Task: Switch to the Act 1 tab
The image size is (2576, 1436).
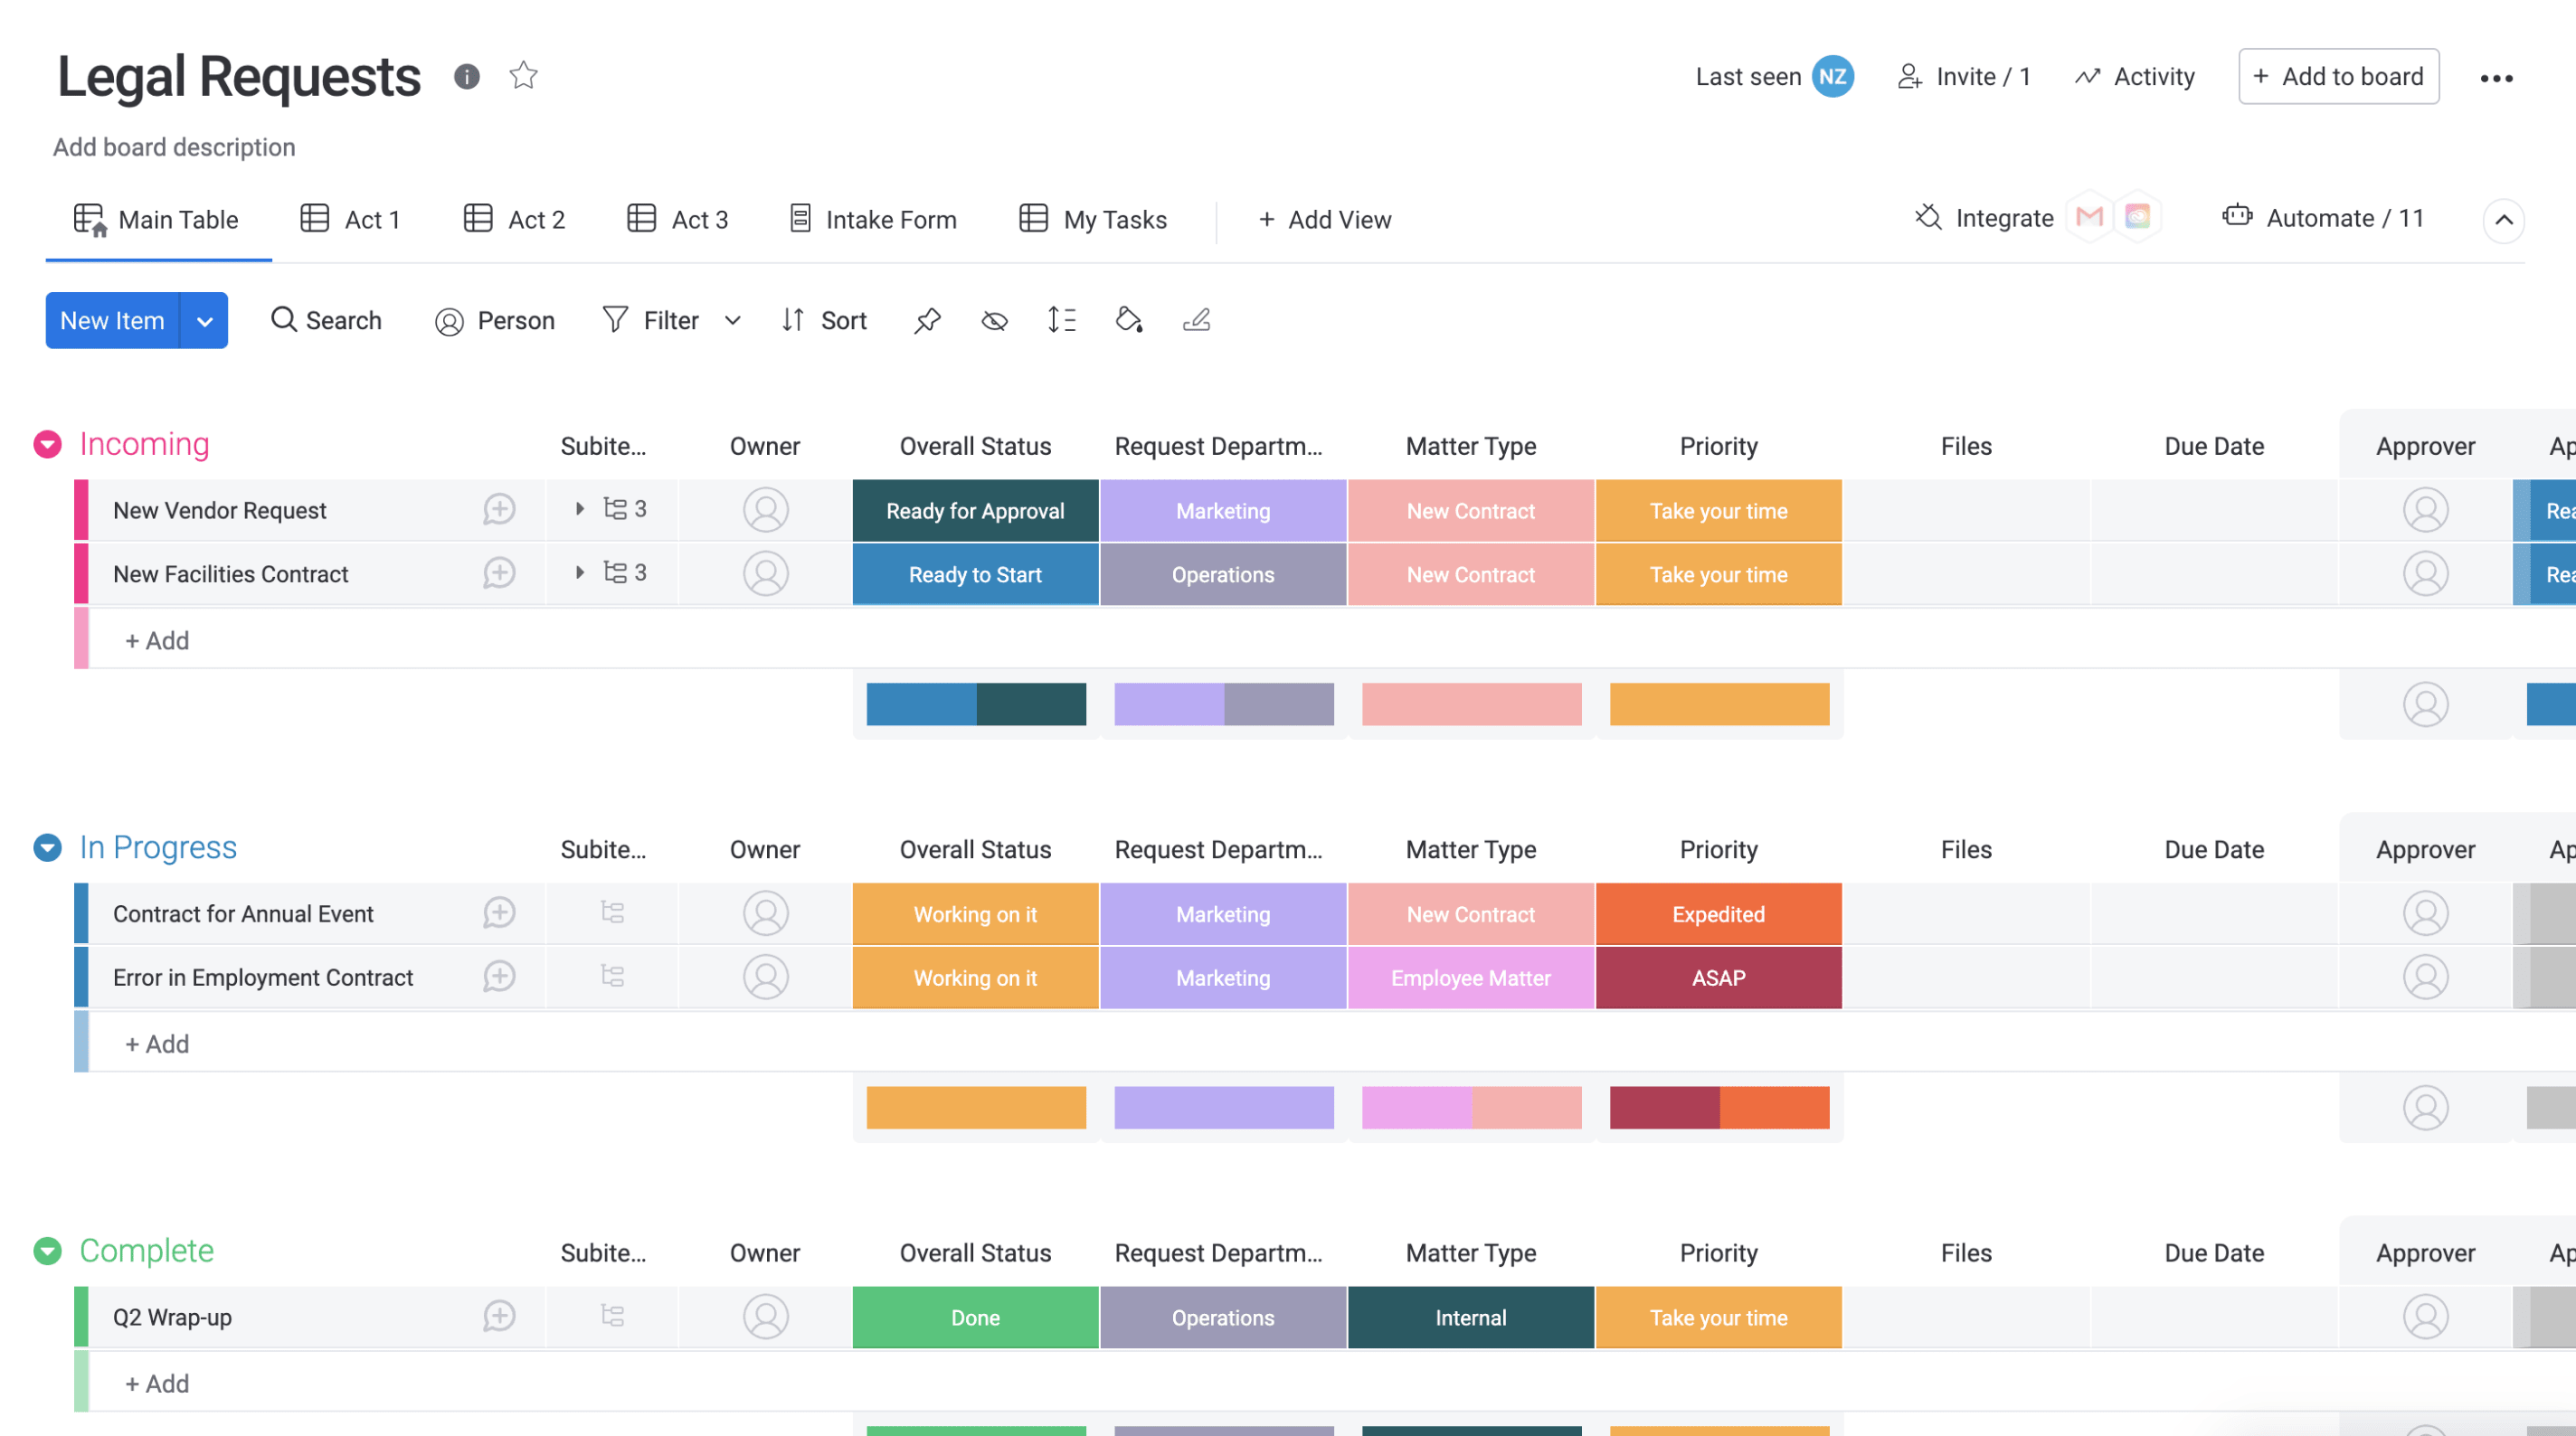Action: (351, 219)
